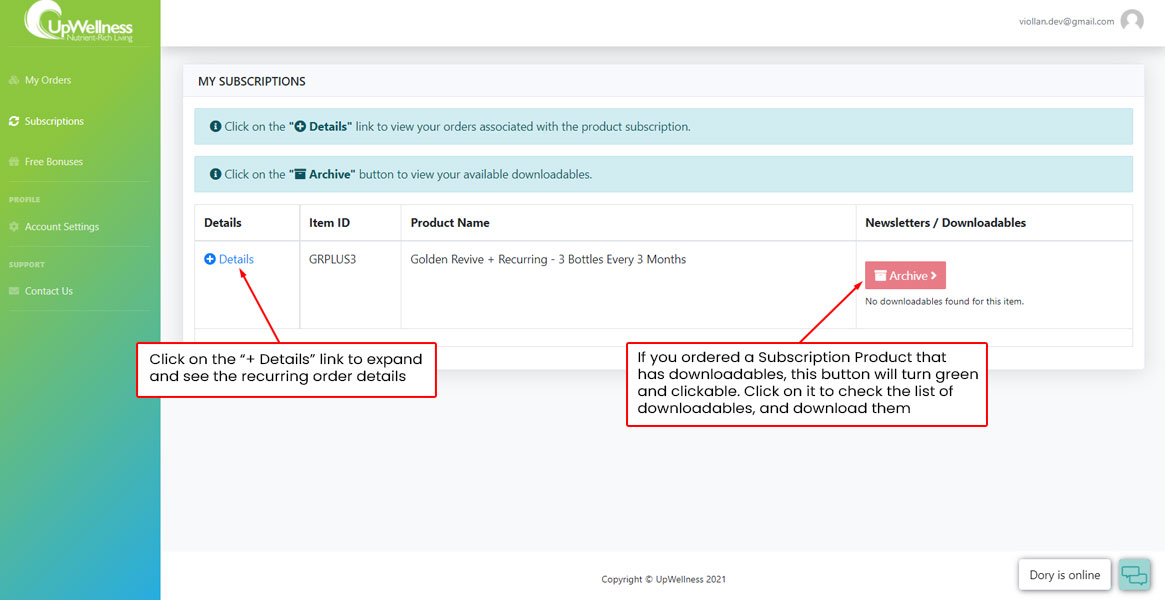The width and height of the screenshot is (1165, 600).
Task: Click Golden Revive + Recurring product name
Action: [548, 260]
